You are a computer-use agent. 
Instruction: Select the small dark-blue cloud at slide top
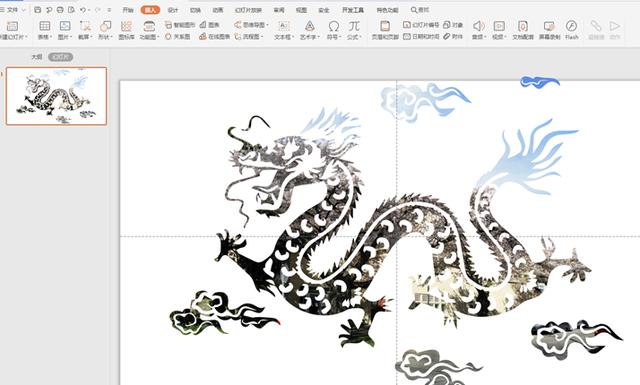(540, 82)
